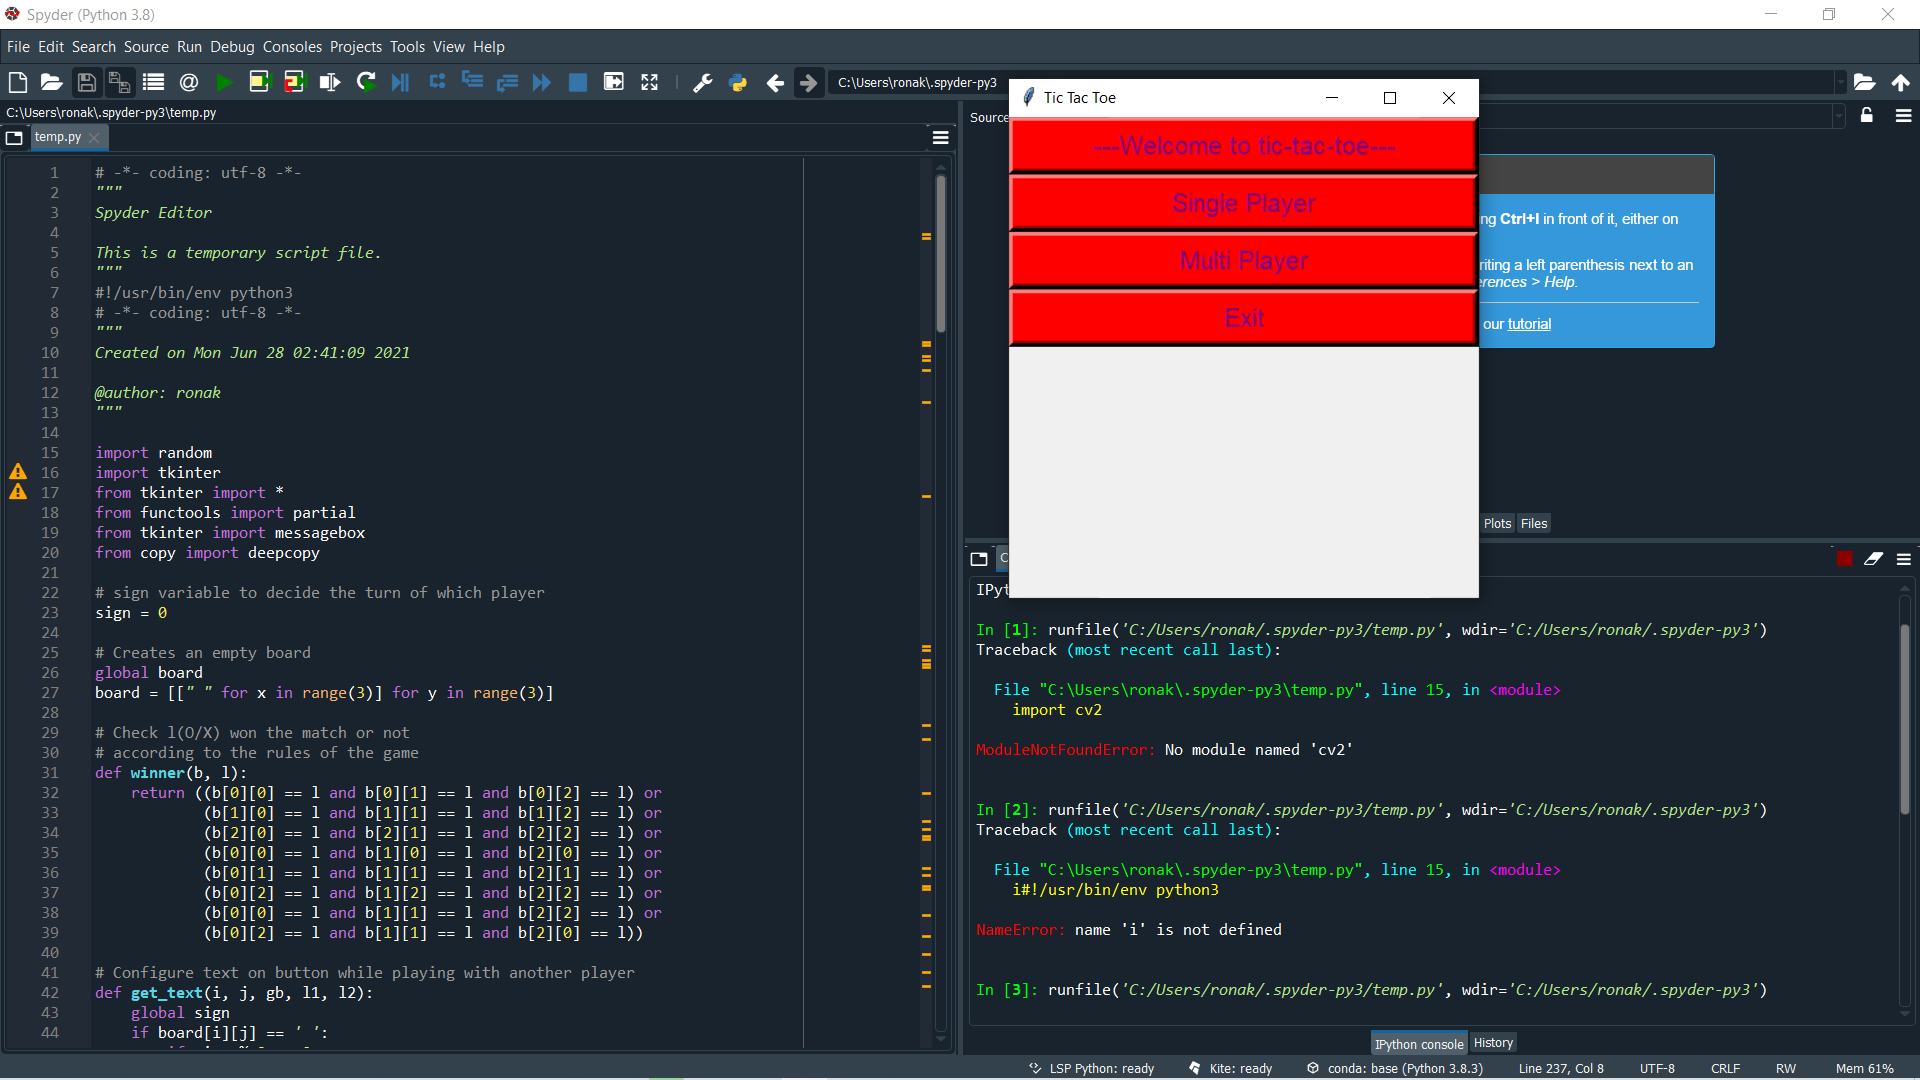Click the Re-run last script icon
The width and height of the screenshot is (1920, 1080).
[x=366, y=83]
